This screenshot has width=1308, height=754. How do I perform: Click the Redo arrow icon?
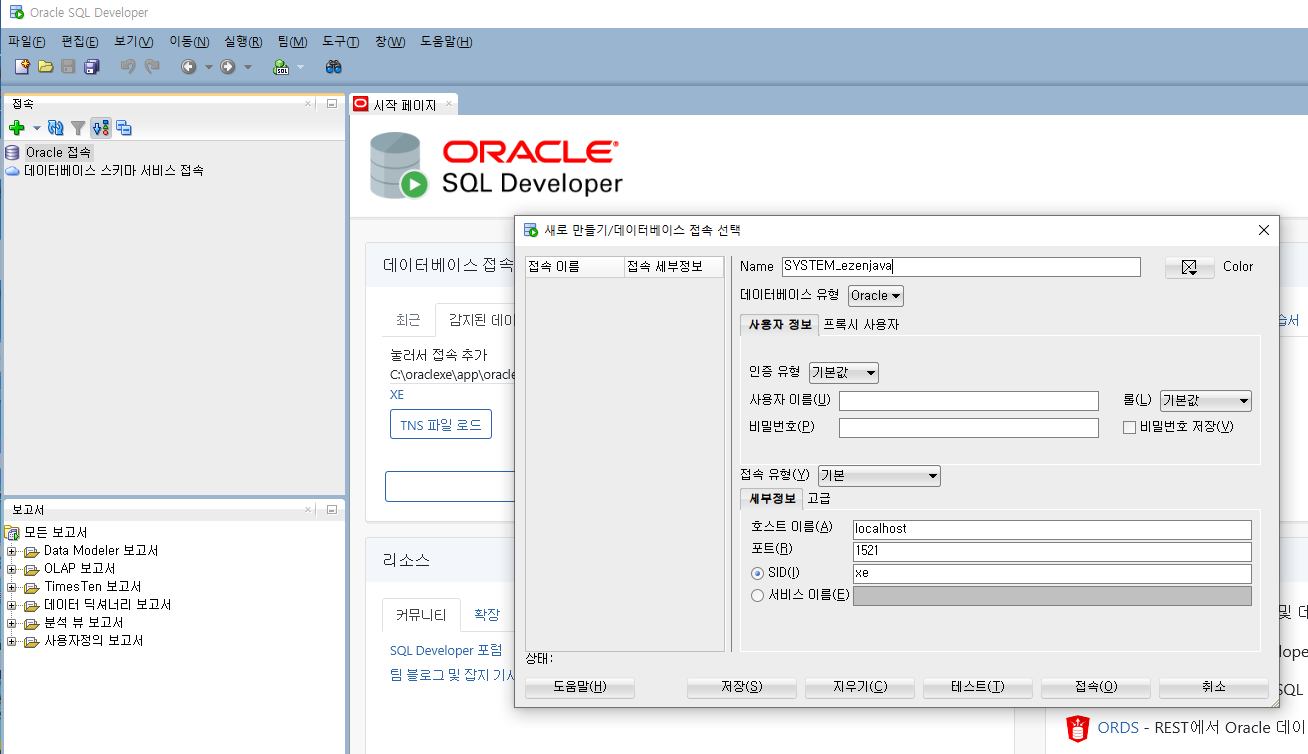pos(152,66)
